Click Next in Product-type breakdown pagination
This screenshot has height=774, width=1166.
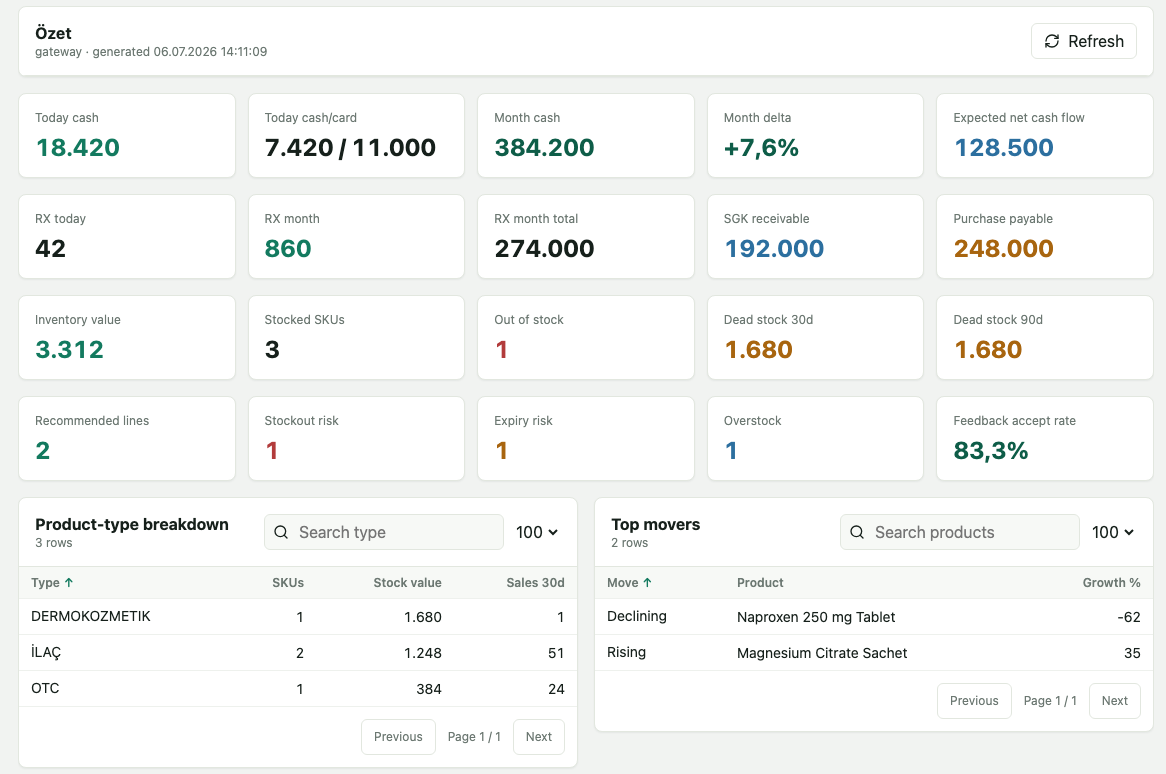[x=538, y=737]
